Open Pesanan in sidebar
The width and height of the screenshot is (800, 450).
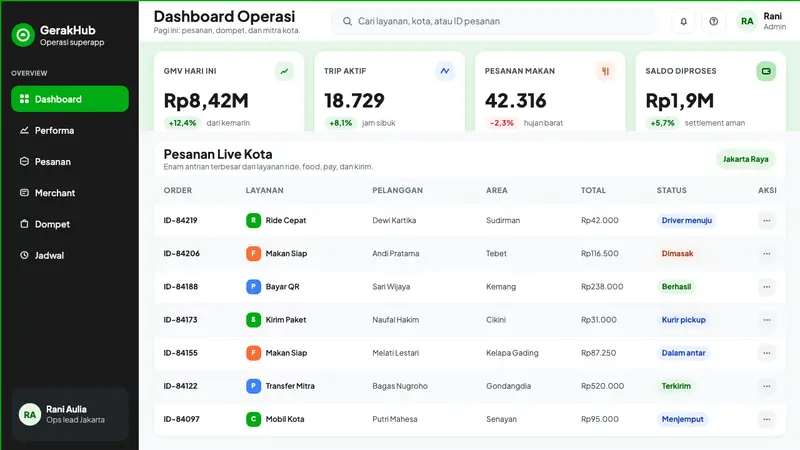point(70,162)
